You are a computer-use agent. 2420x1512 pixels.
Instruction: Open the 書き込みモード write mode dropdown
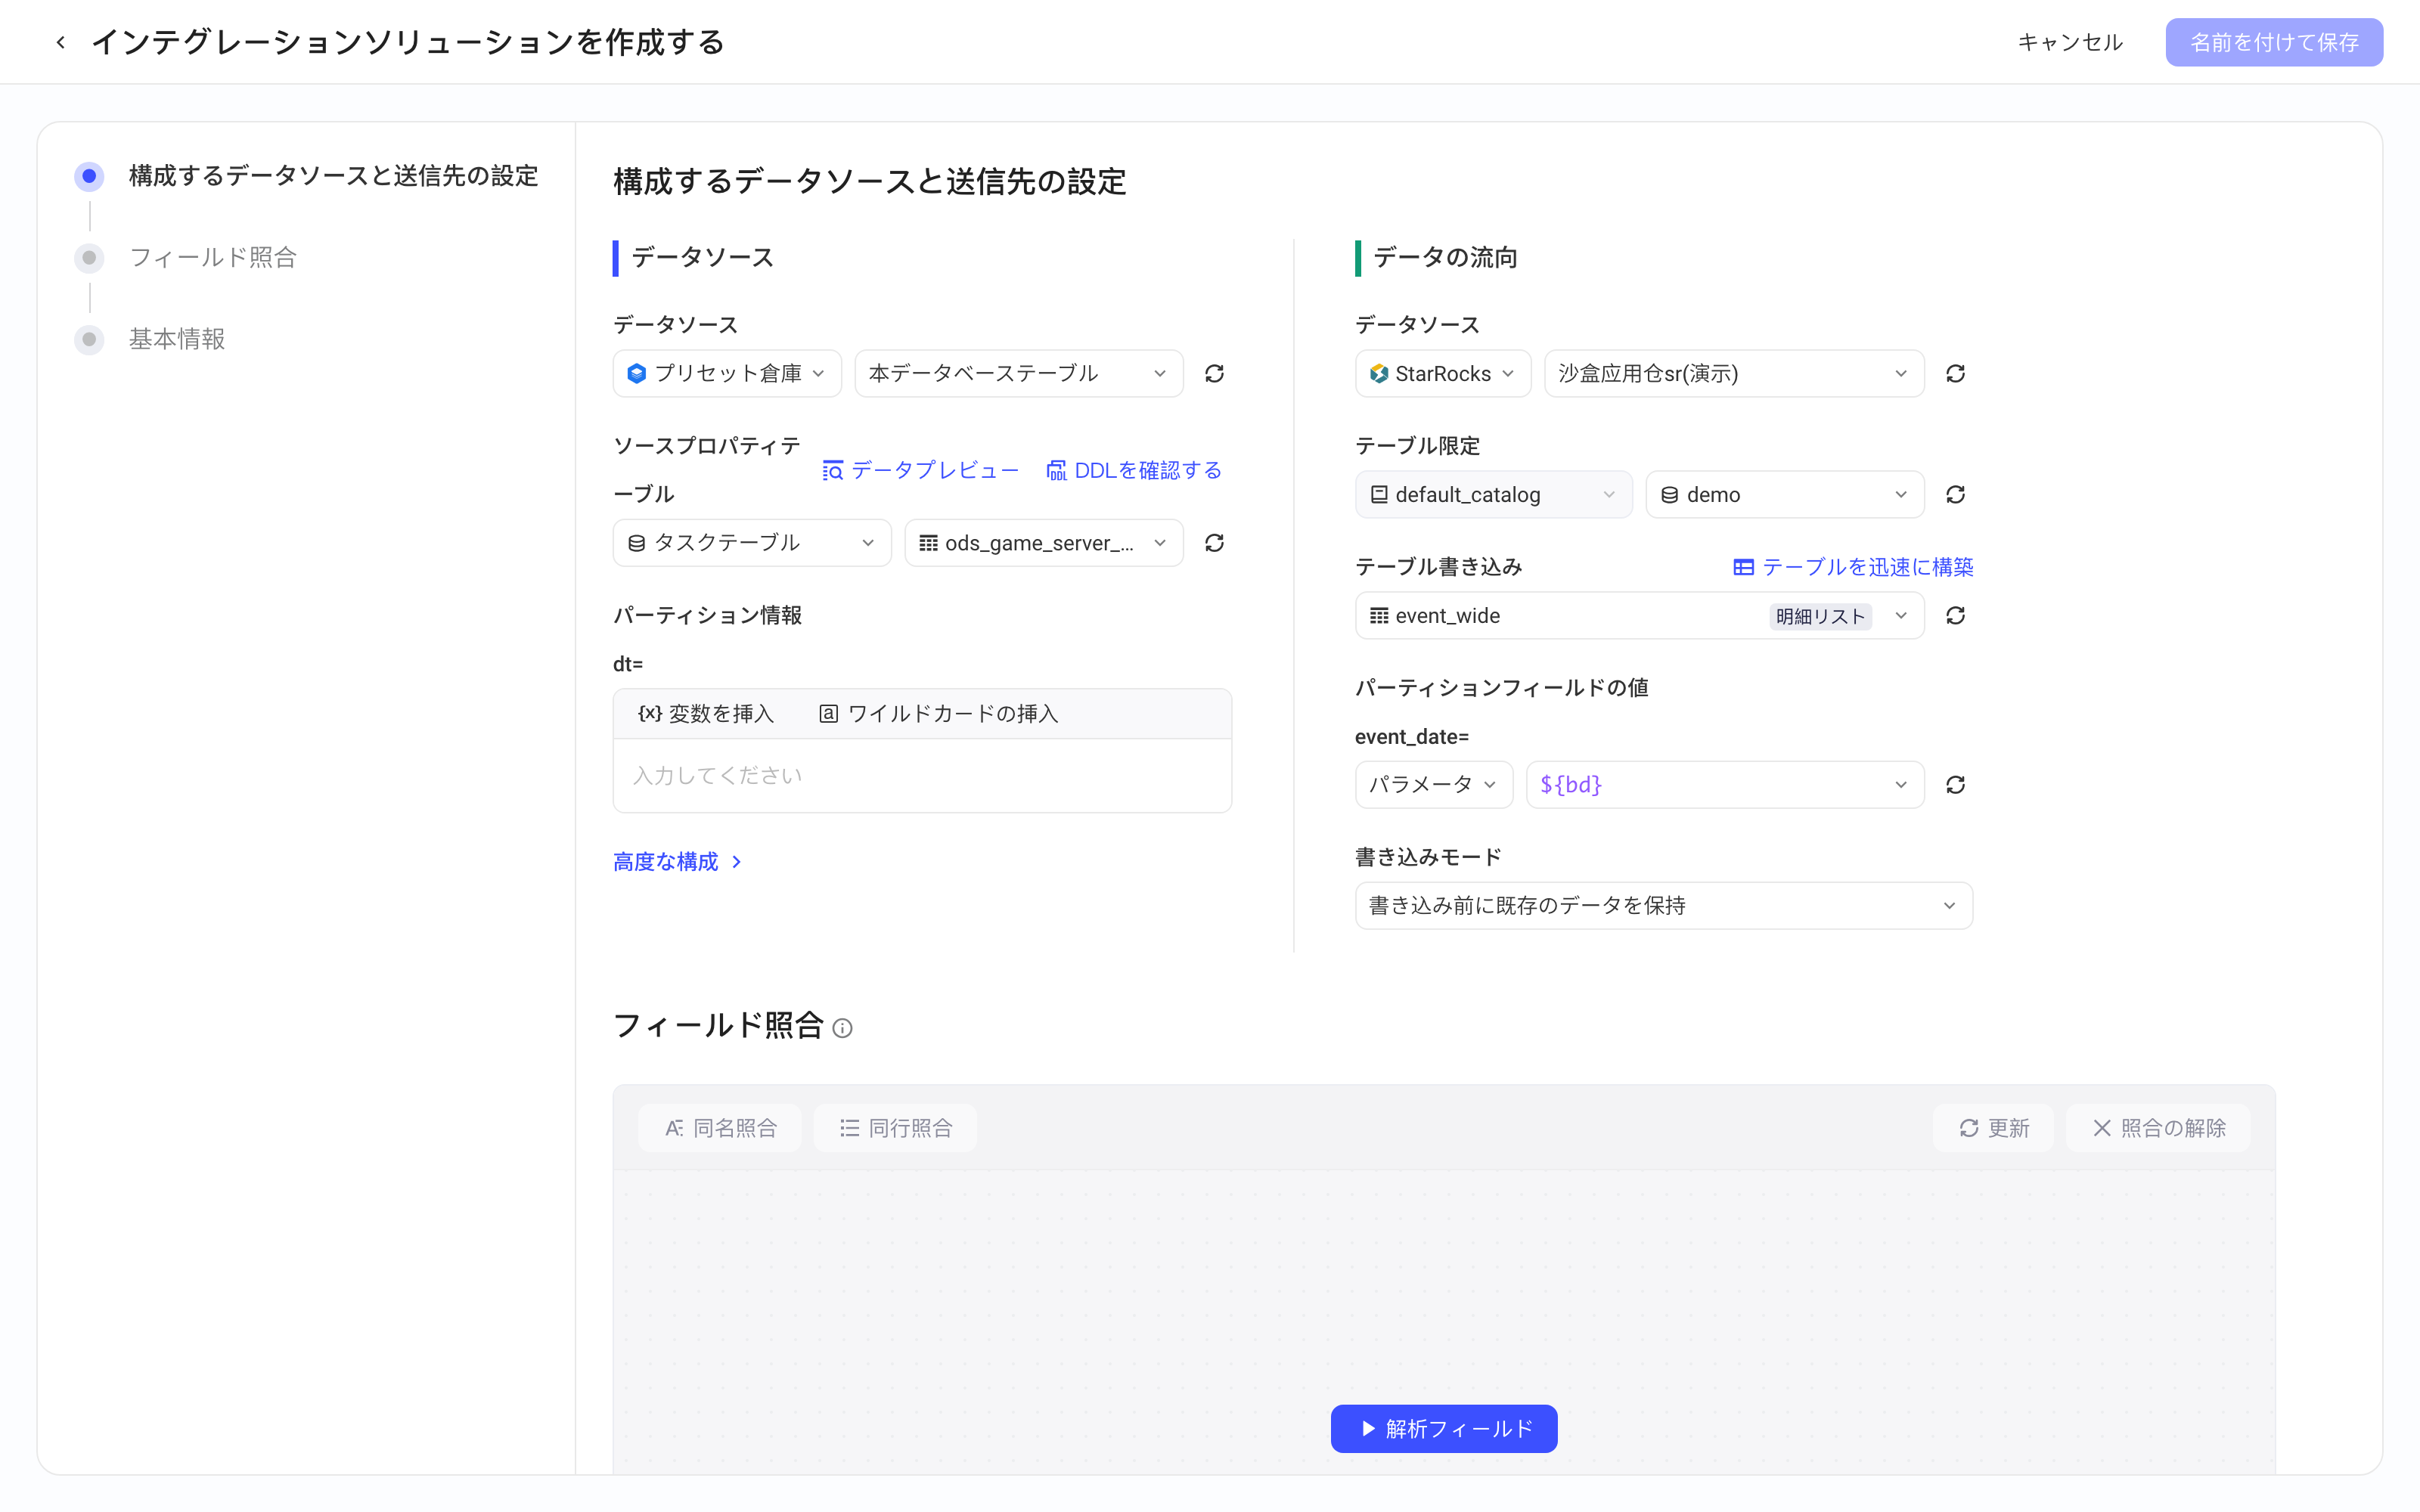point(1664,906)
